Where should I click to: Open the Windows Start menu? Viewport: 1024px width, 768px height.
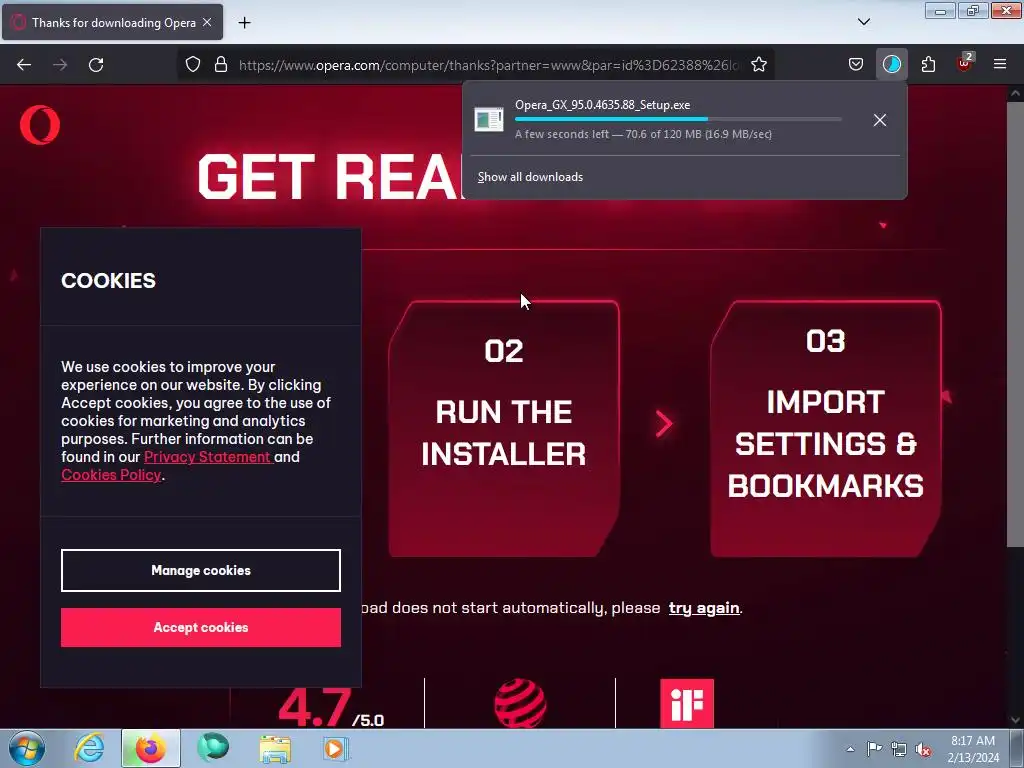coord(27,748)
